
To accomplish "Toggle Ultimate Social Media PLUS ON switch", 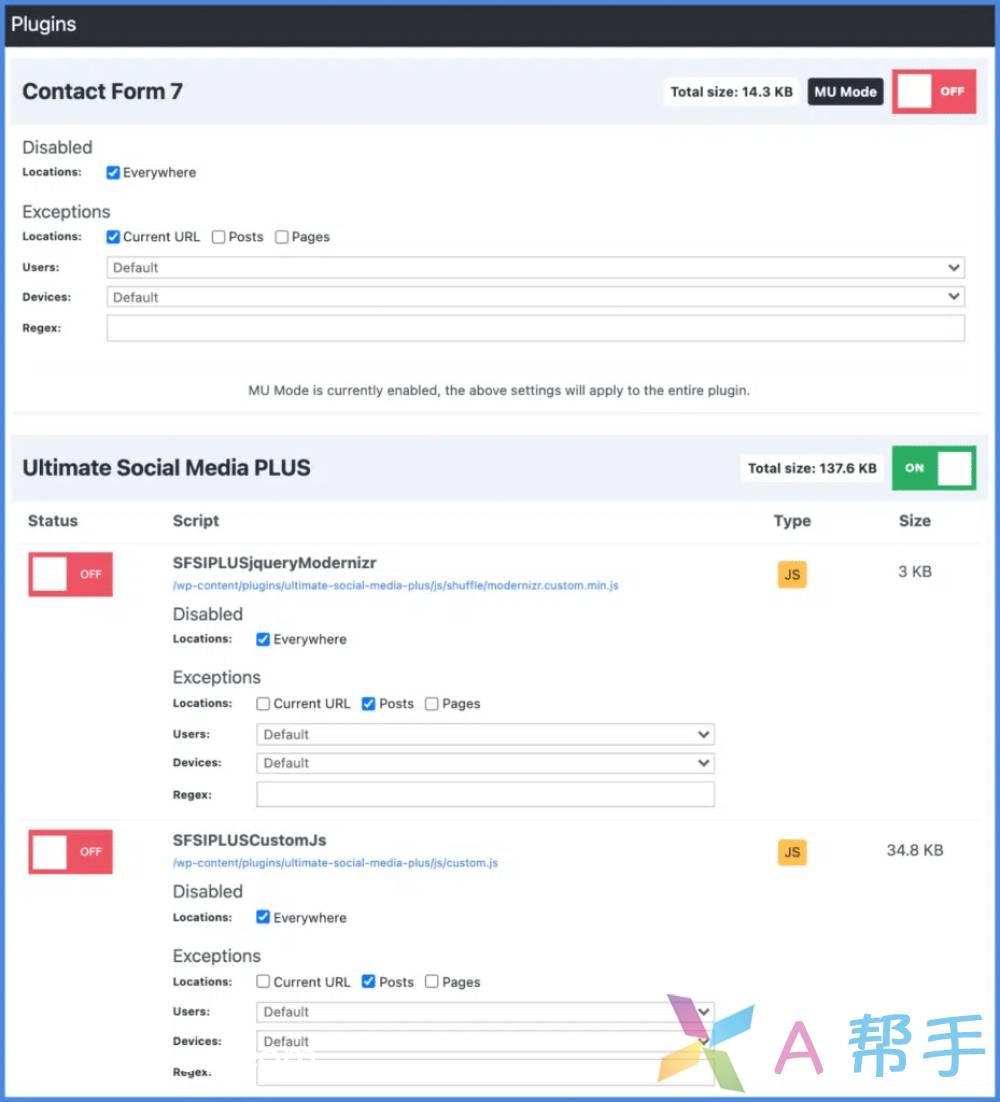I will 934,468.
